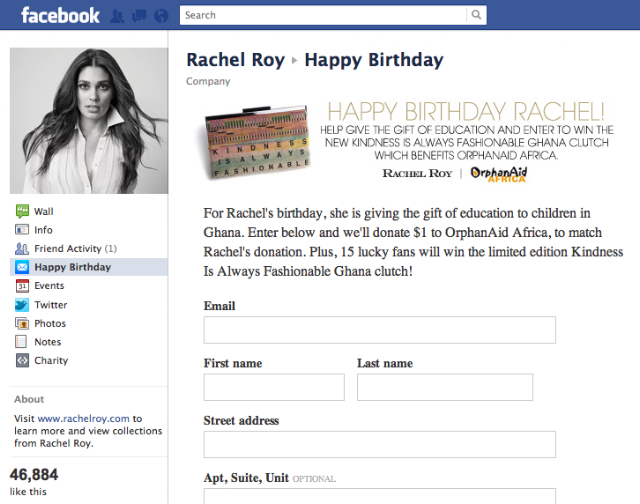The image size is (640, 504).
Task: Click into the Street address field
Action: (380, 444)
